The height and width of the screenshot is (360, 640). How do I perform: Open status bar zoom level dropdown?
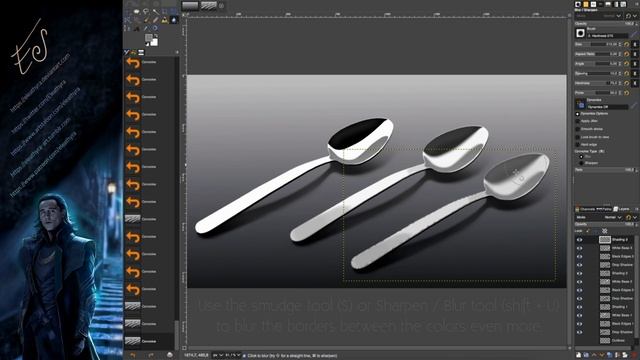click(233, 356)
